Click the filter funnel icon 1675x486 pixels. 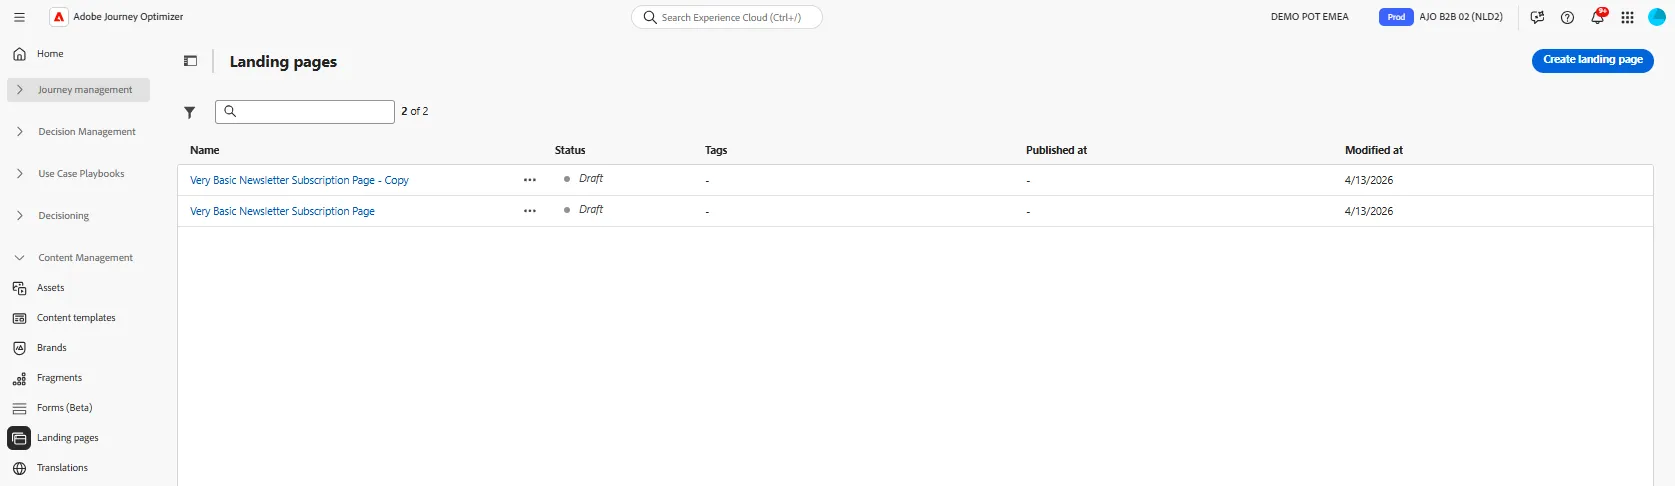click(x=190, y=112)
